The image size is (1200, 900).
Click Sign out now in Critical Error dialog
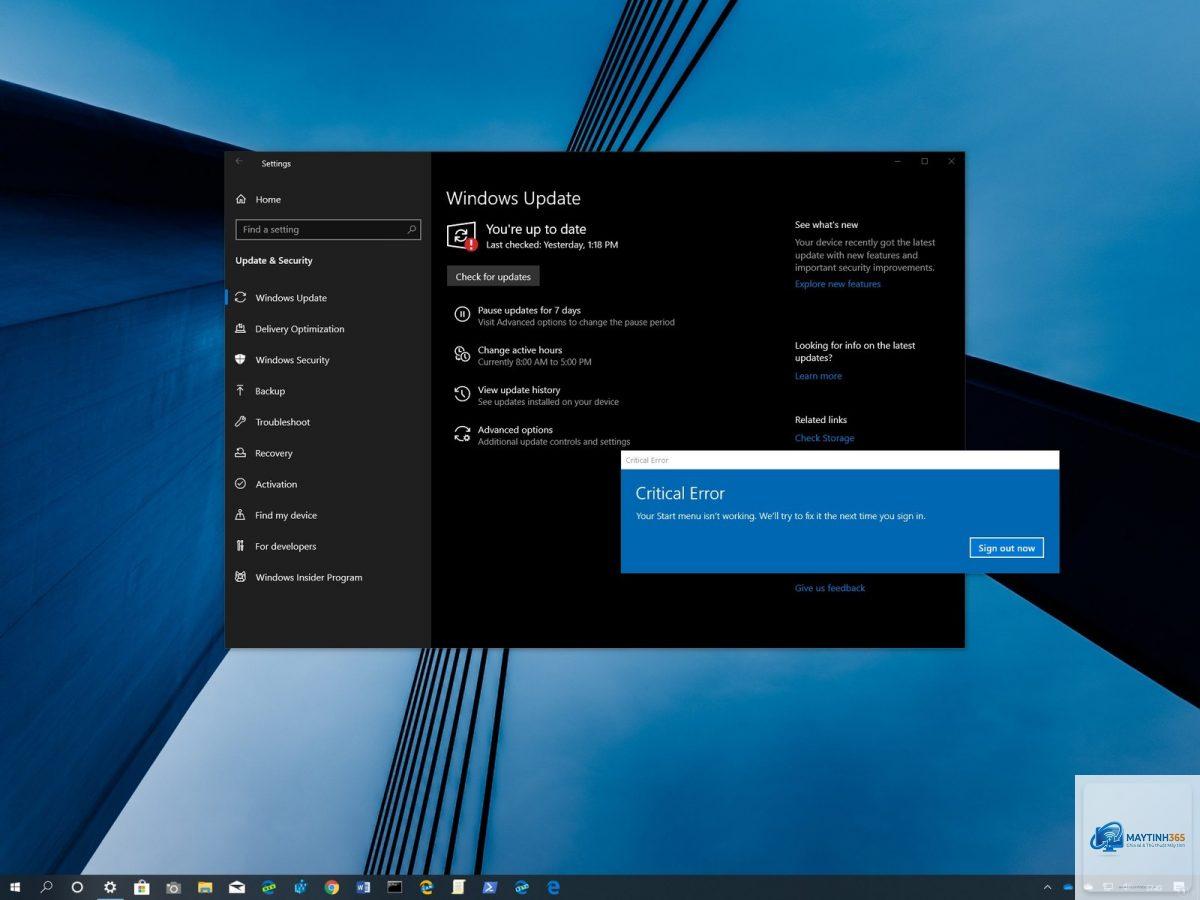point(1006,548)
